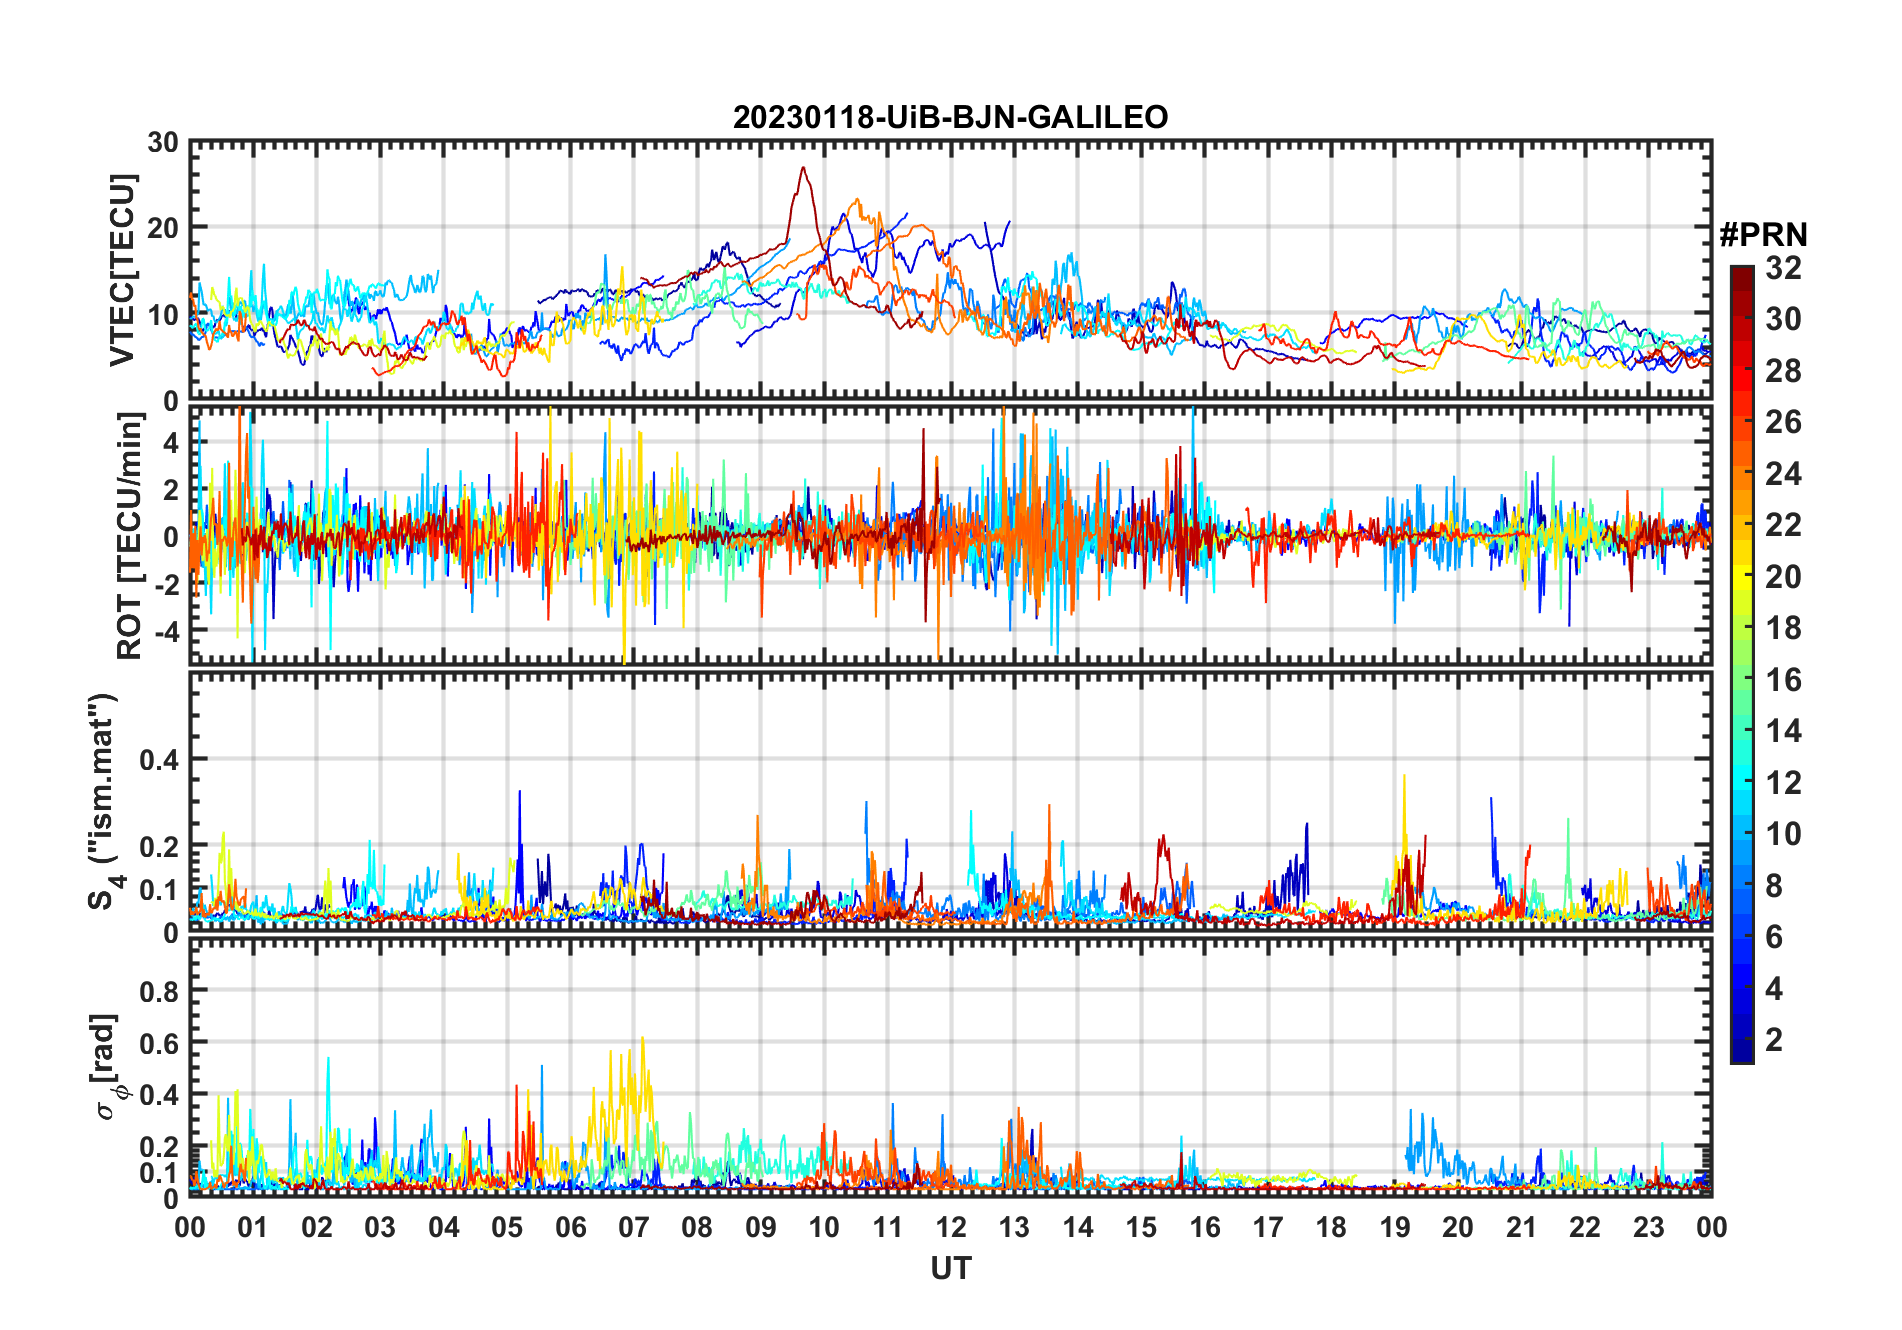Click the UT axis hour label "15"
Screen dimensions: 1902x1330
1141,1227
